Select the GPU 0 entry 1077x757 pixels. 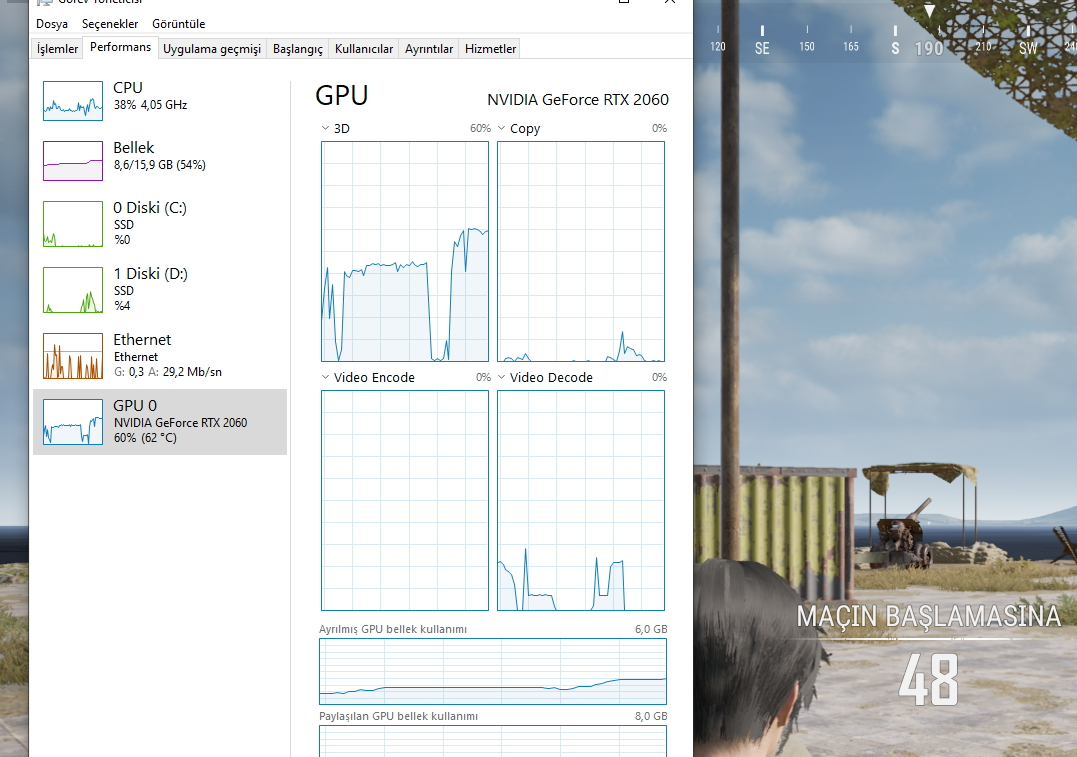160,422
